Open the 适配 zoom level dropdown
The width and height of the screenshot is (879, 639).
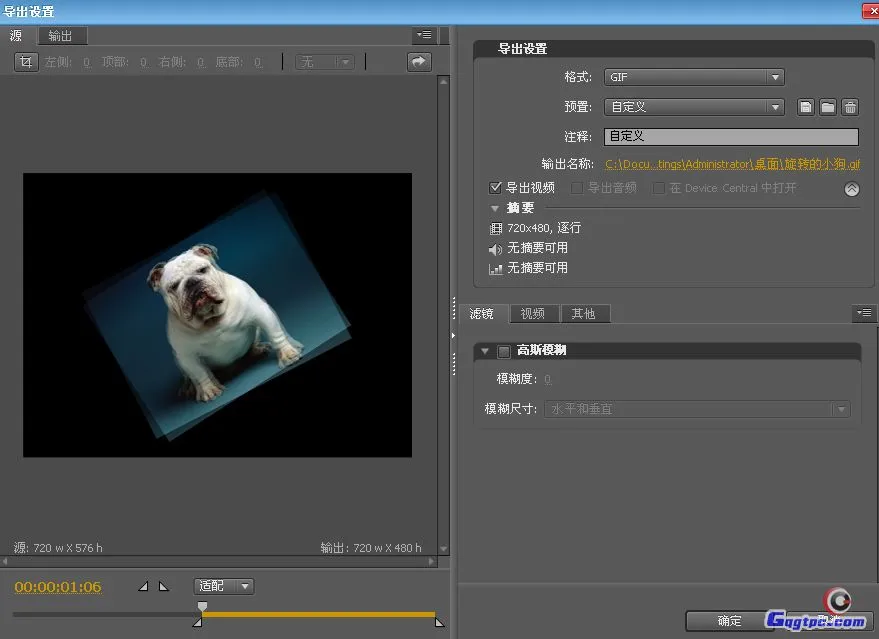coord(224,587)
